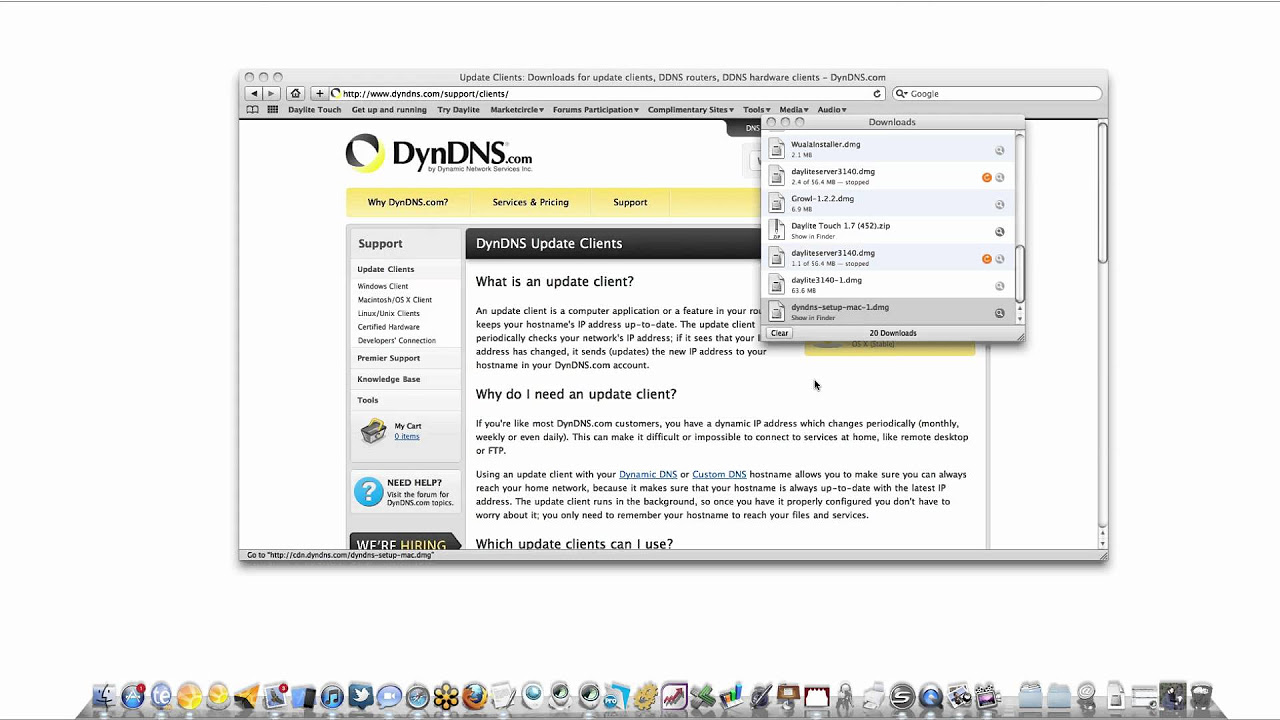The image size is (1280, 720).
Task: Select the Premier Support sidebar heading
Action: click(x=389, y=358)
